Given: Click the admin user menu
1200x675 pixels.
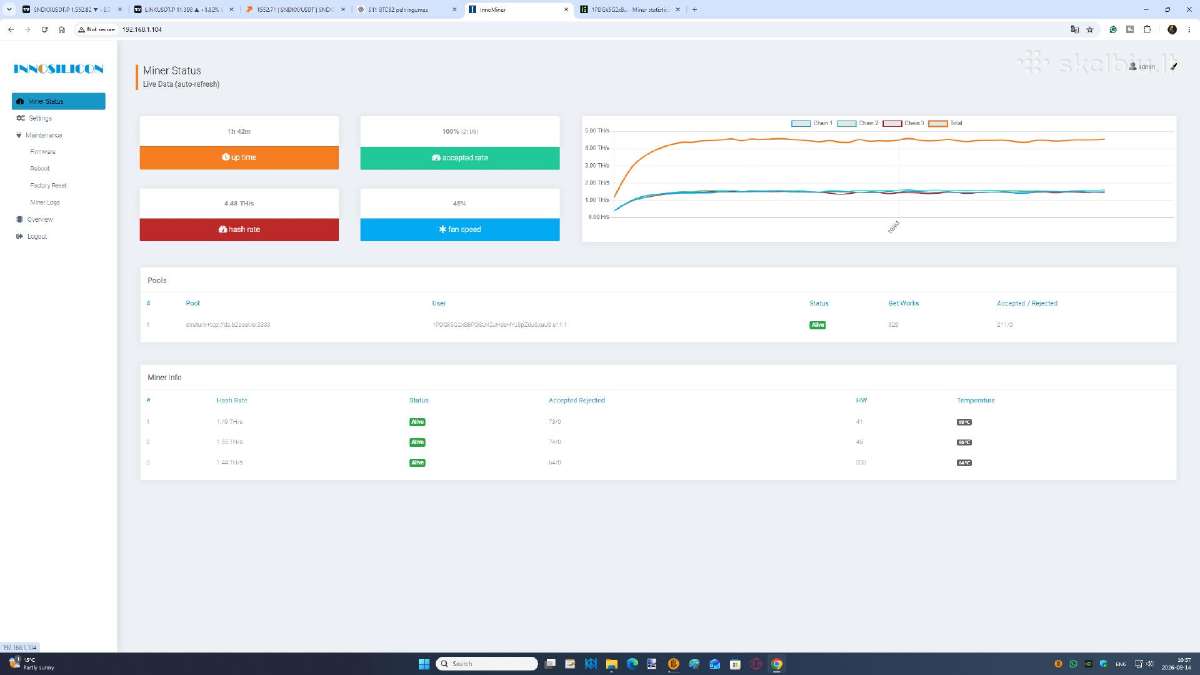Looking at the screenshot, I should pos(1142,67).
